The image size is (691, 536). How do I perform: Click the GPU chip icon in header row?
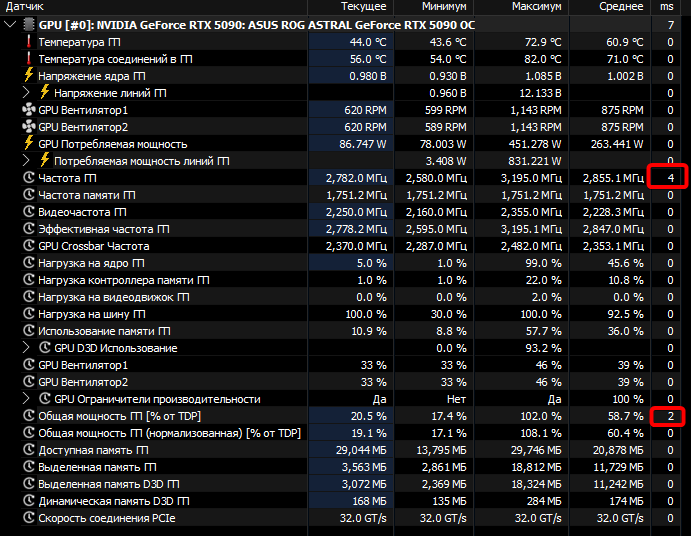coord(29,25)
